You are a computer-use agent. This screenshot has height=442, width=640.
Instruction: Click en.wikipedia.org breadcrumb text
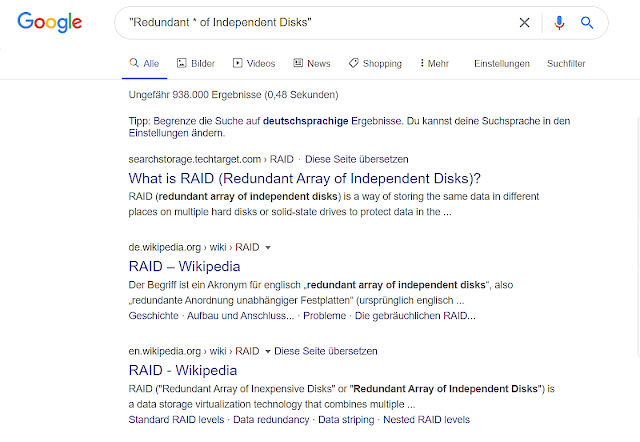coord(194,351)
